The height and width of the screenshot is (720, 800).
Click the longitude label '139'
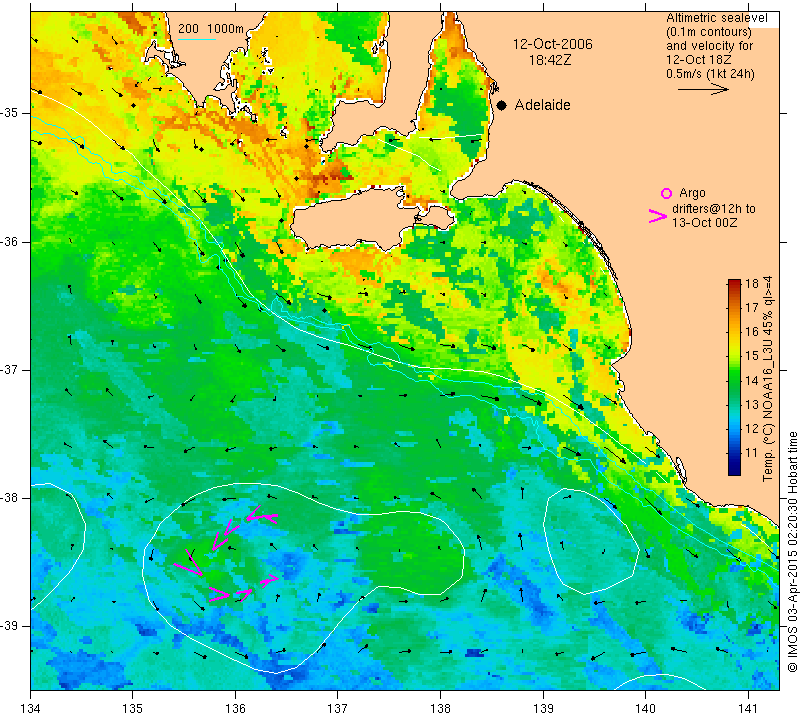[x=543, y=709]
